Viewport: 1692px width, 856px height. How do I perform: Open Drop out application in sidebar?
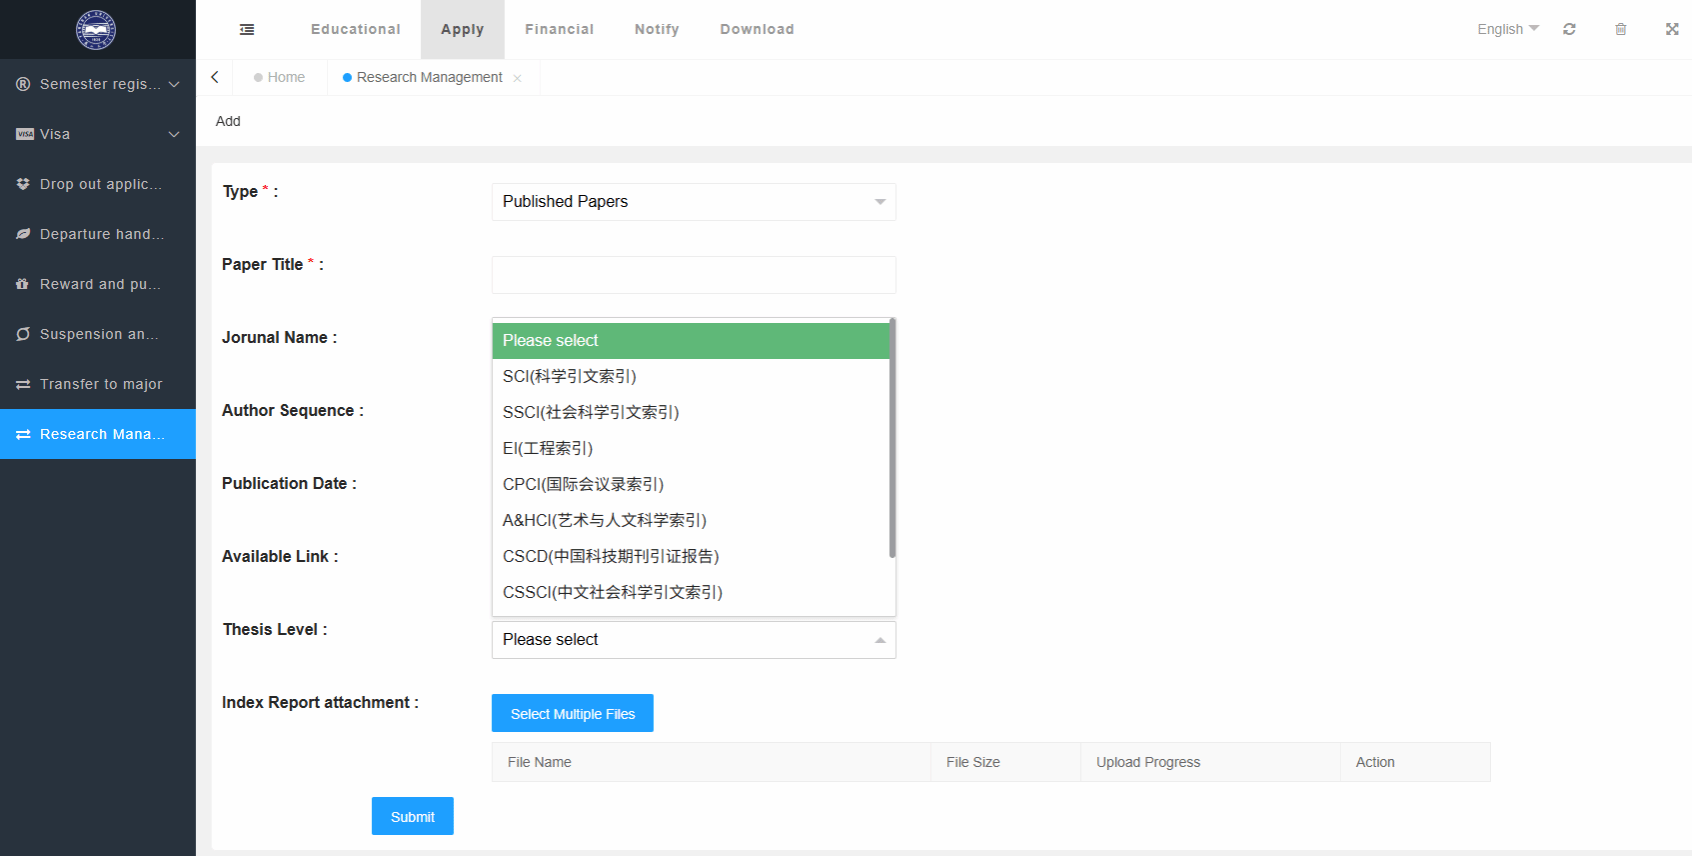click(x=98, y=184)
